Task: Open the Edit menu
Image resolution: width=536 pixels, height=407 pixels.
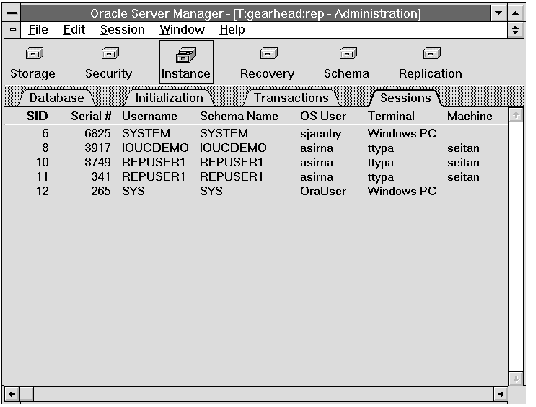Action: coord(74,30)
